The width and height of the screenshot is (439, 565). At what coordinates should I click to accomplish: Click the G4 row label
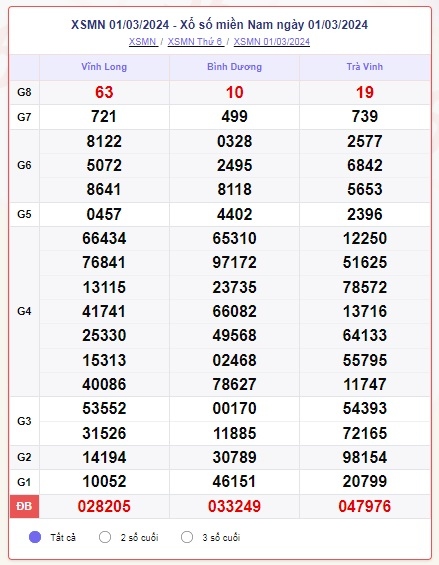[24, 311]
